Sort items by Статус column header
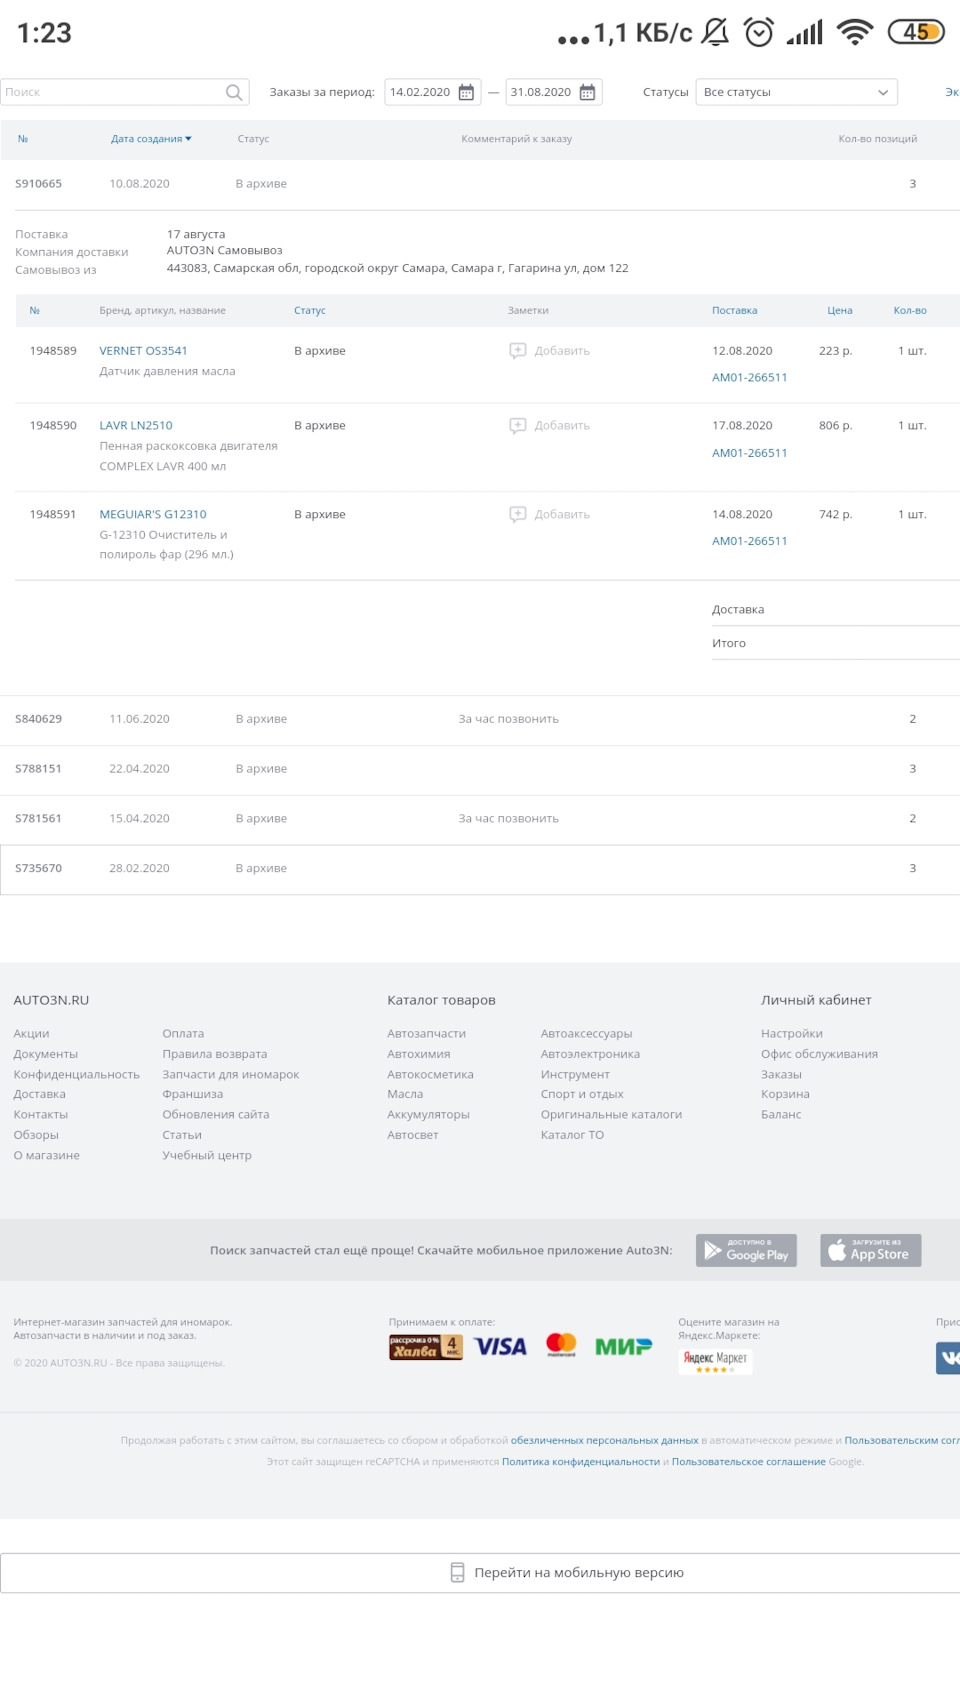This screenshot has width=960, height=1707. [310, 310]
